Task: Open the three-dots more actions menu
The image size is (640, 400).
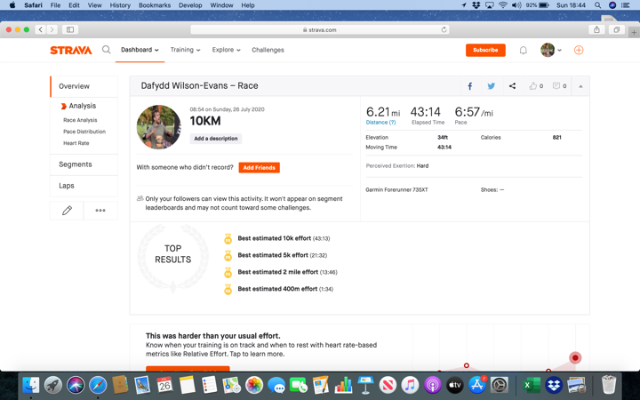Action: point(100,211)
